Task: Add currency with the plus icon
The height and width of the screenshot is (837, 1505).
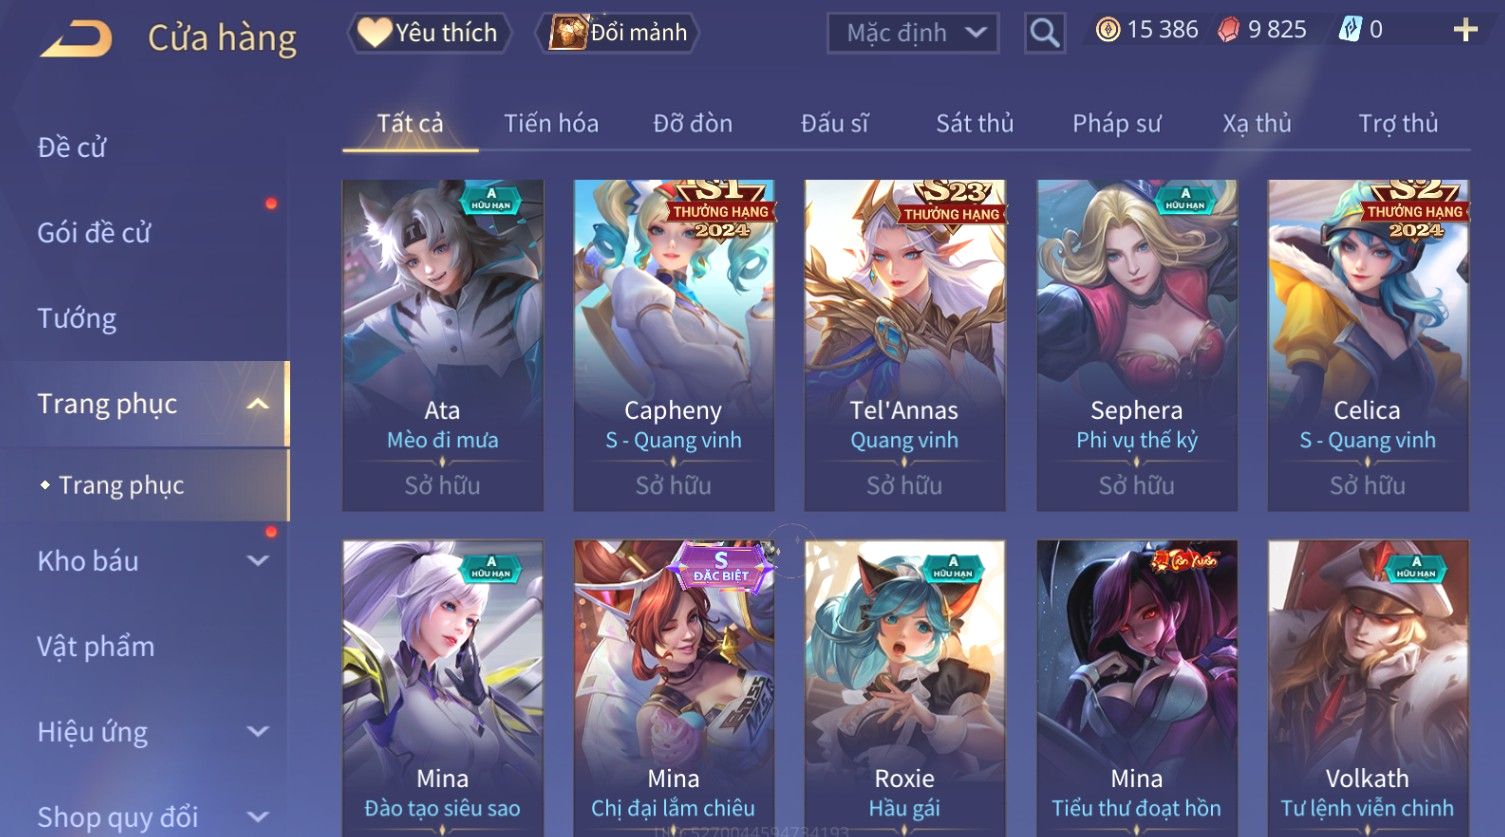Action: [1465, 30]
